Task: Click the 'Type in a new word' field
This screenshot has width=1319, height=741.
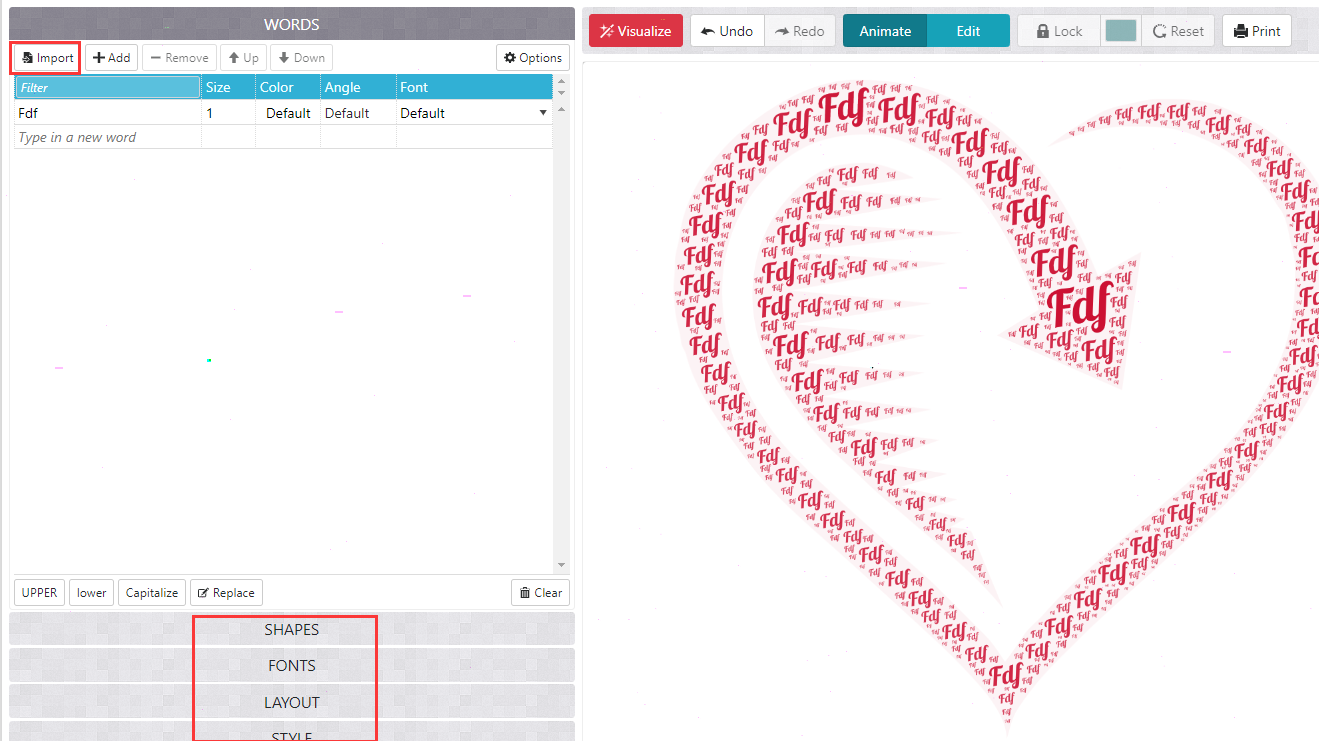Action: point(108,137)
